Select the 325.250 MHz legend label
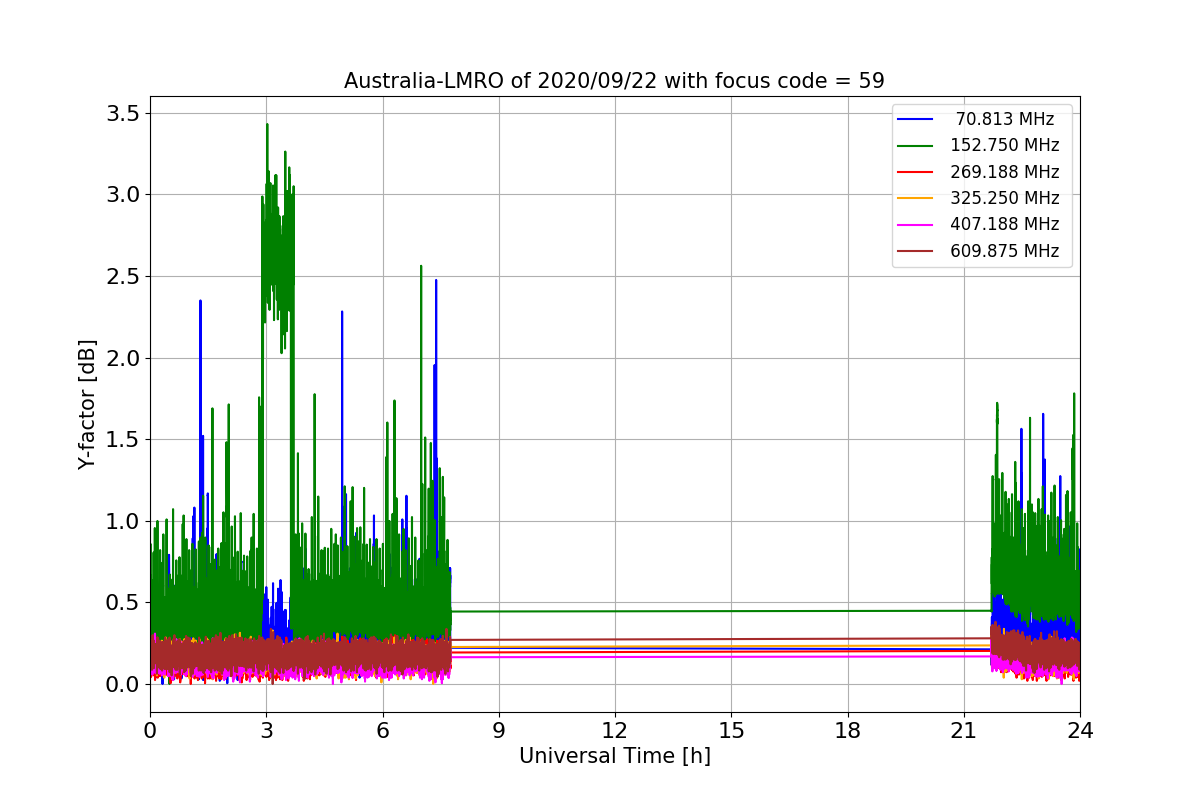The width and height of the screenshot is (1200, 800). [x=1005, y=198]
